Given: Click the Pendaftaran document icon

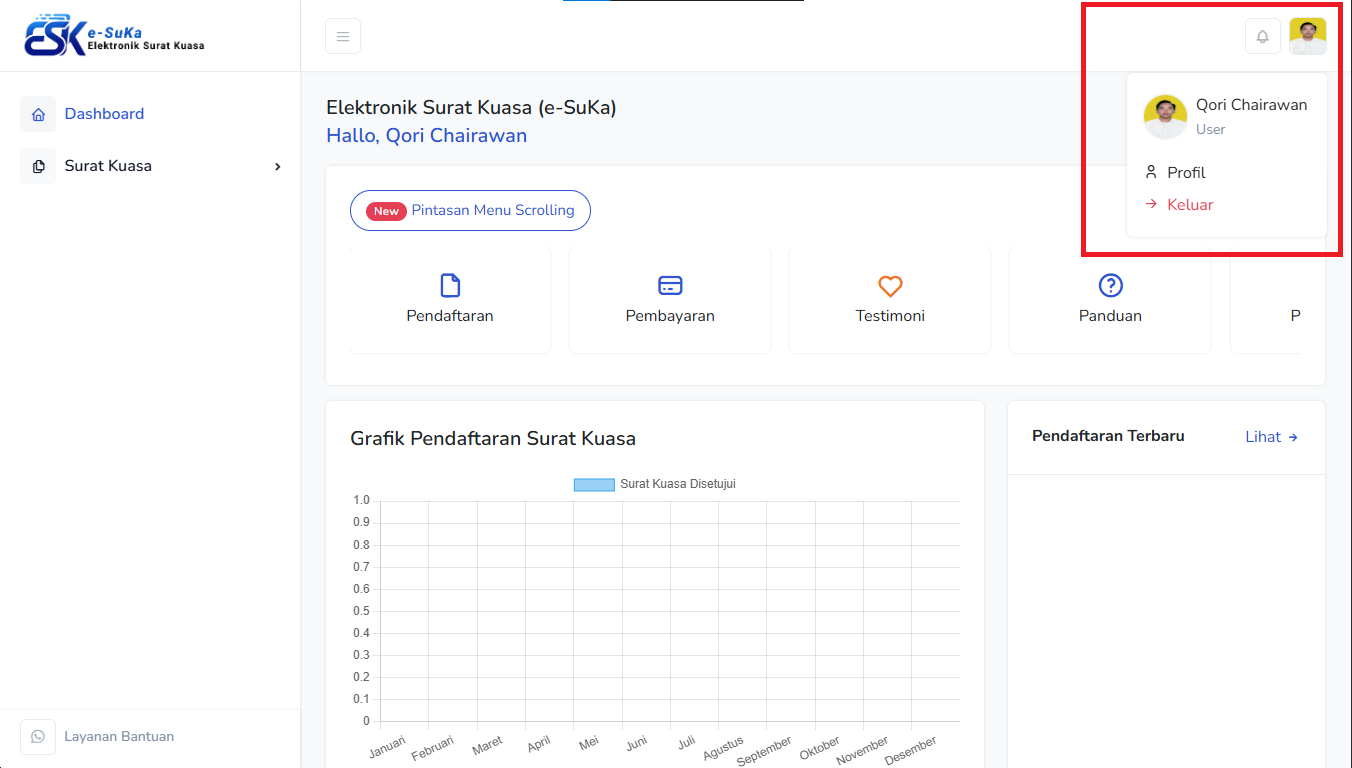Looking at the screenshot, I should [450, 286].
